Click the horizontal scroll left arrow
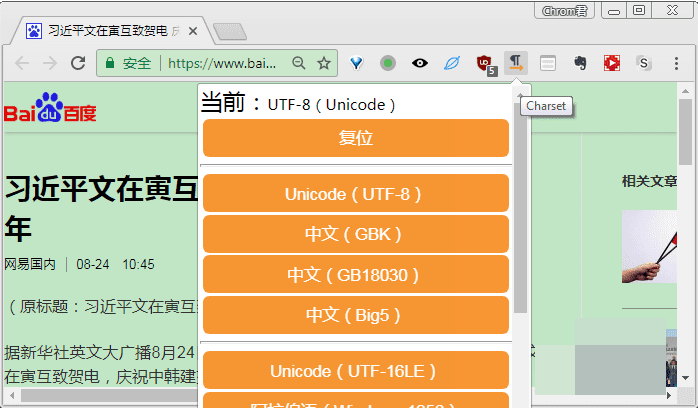Screen dimensions: 698x408 pos(12,395)
